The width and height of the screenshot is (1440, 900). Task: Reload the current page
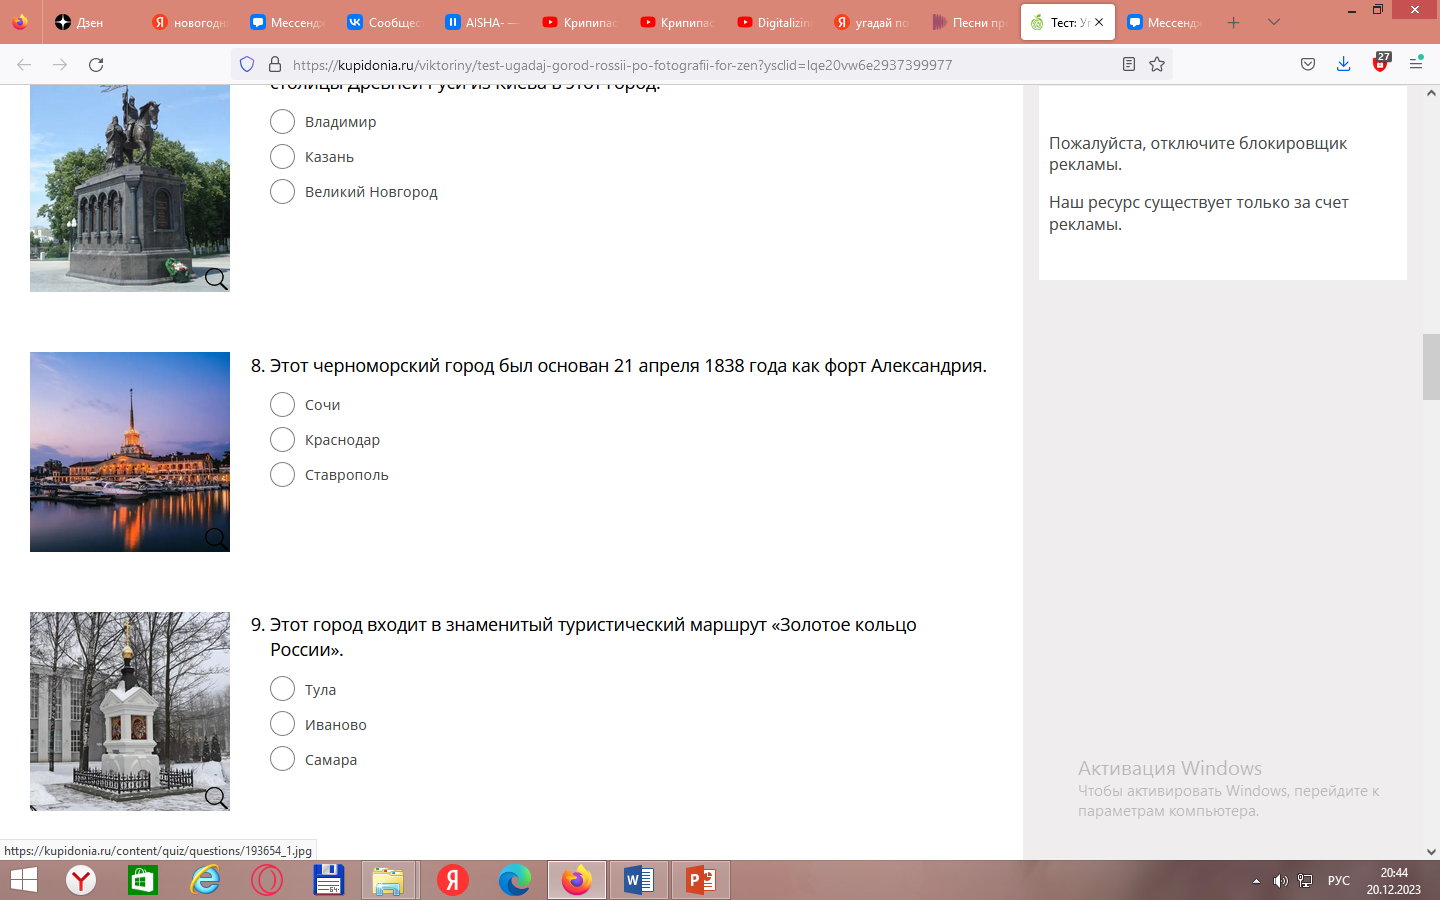tap(96, 65)
